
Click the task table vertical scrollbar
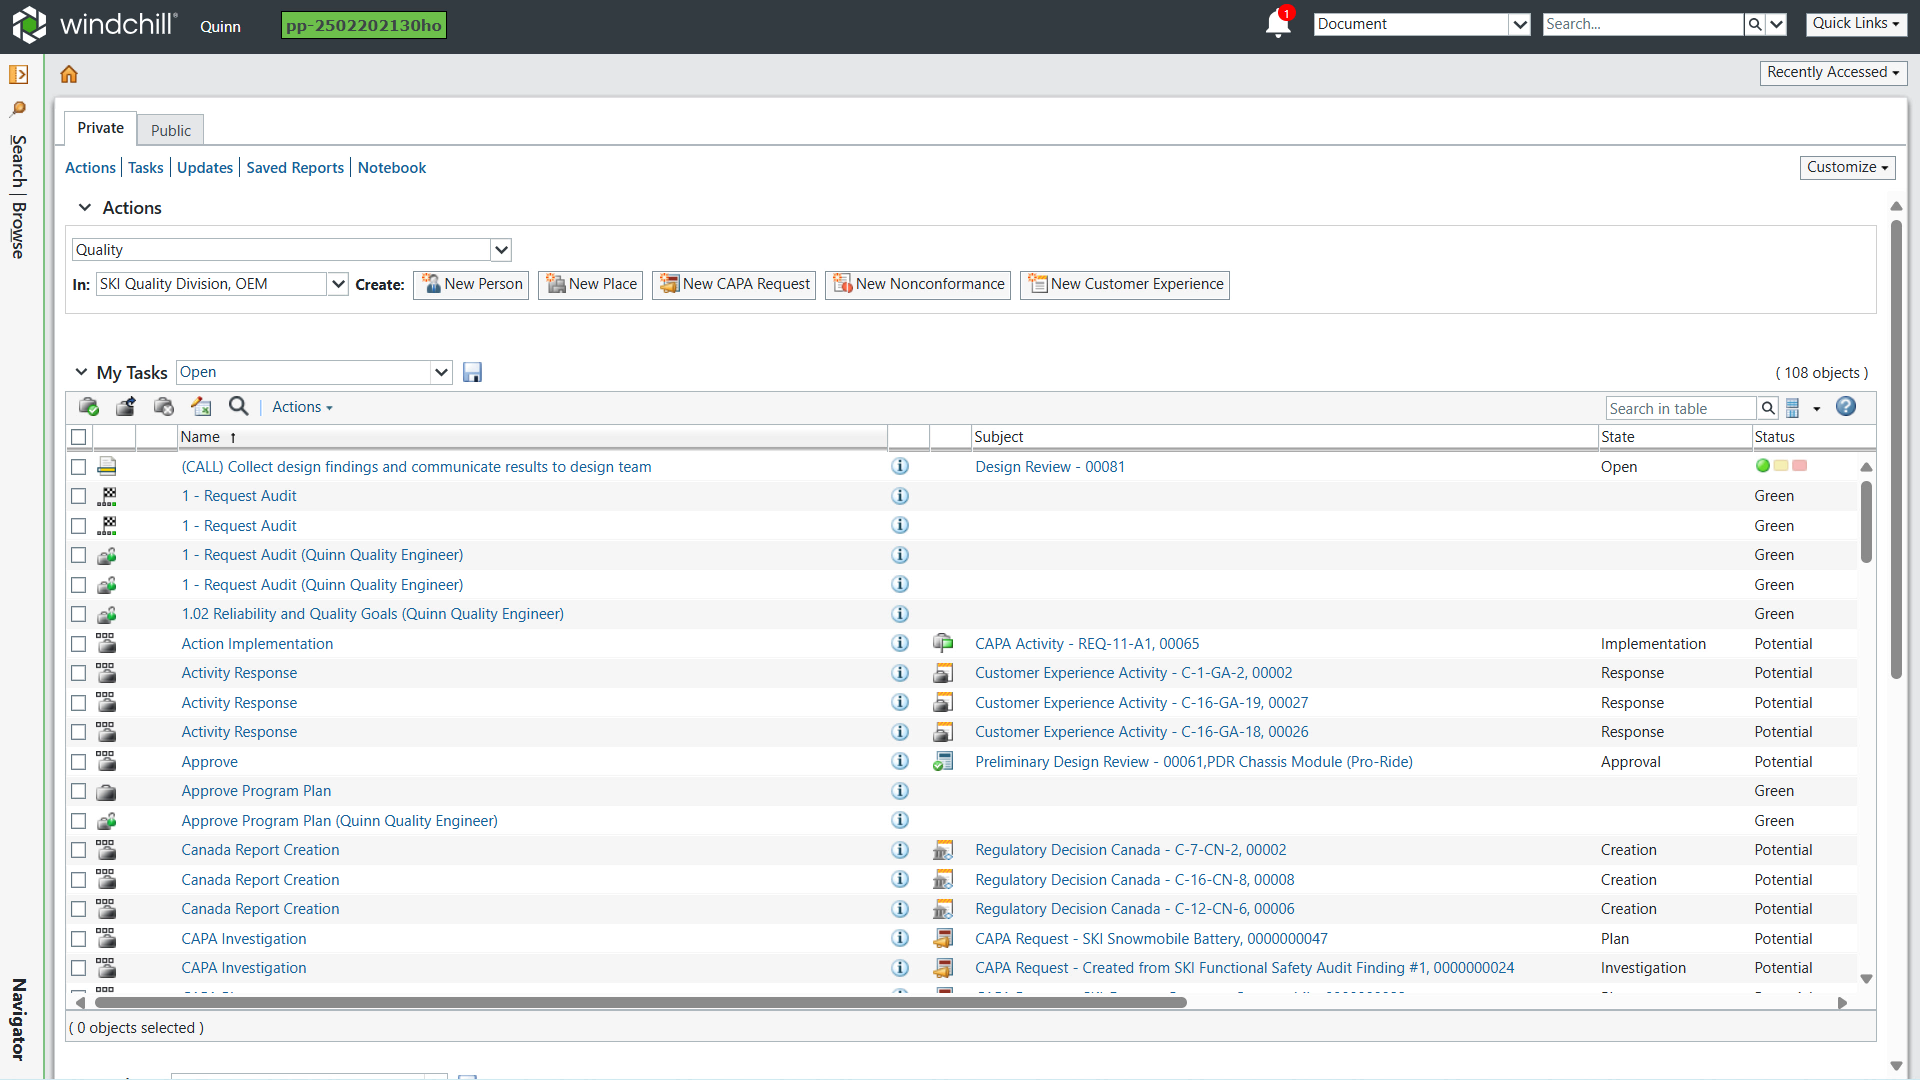(x=1866, y=522)
